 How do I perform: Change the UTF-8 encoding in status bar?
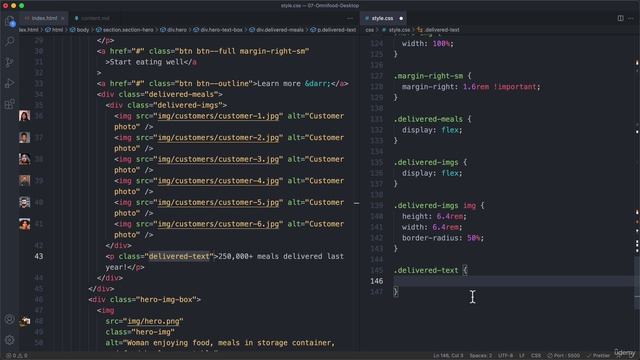(x=505, y=356)
